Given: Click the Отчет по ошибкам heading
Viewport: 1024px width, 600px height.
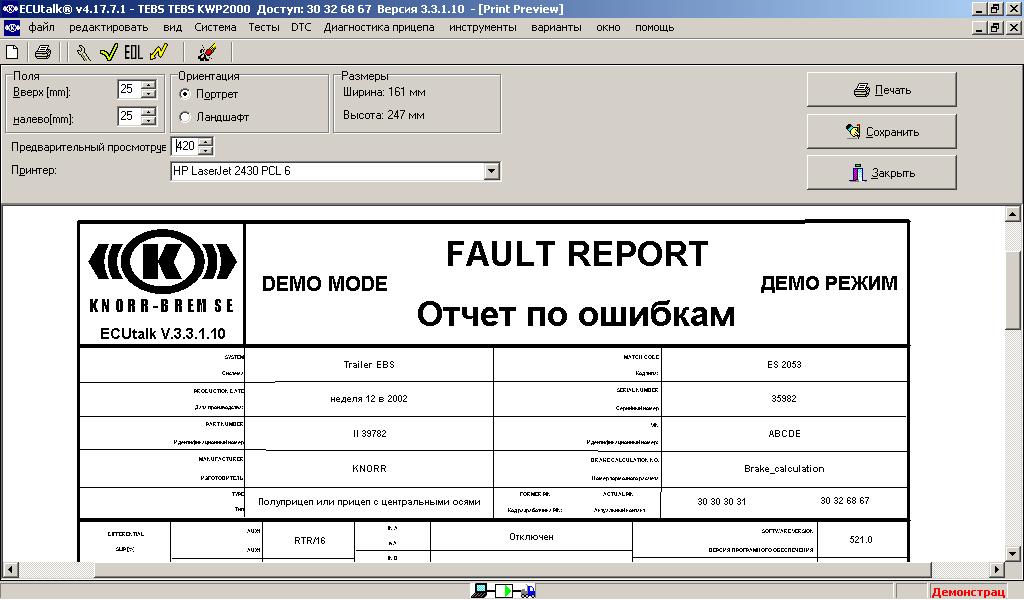Looking at the screenshot, I should pos(576,314).
